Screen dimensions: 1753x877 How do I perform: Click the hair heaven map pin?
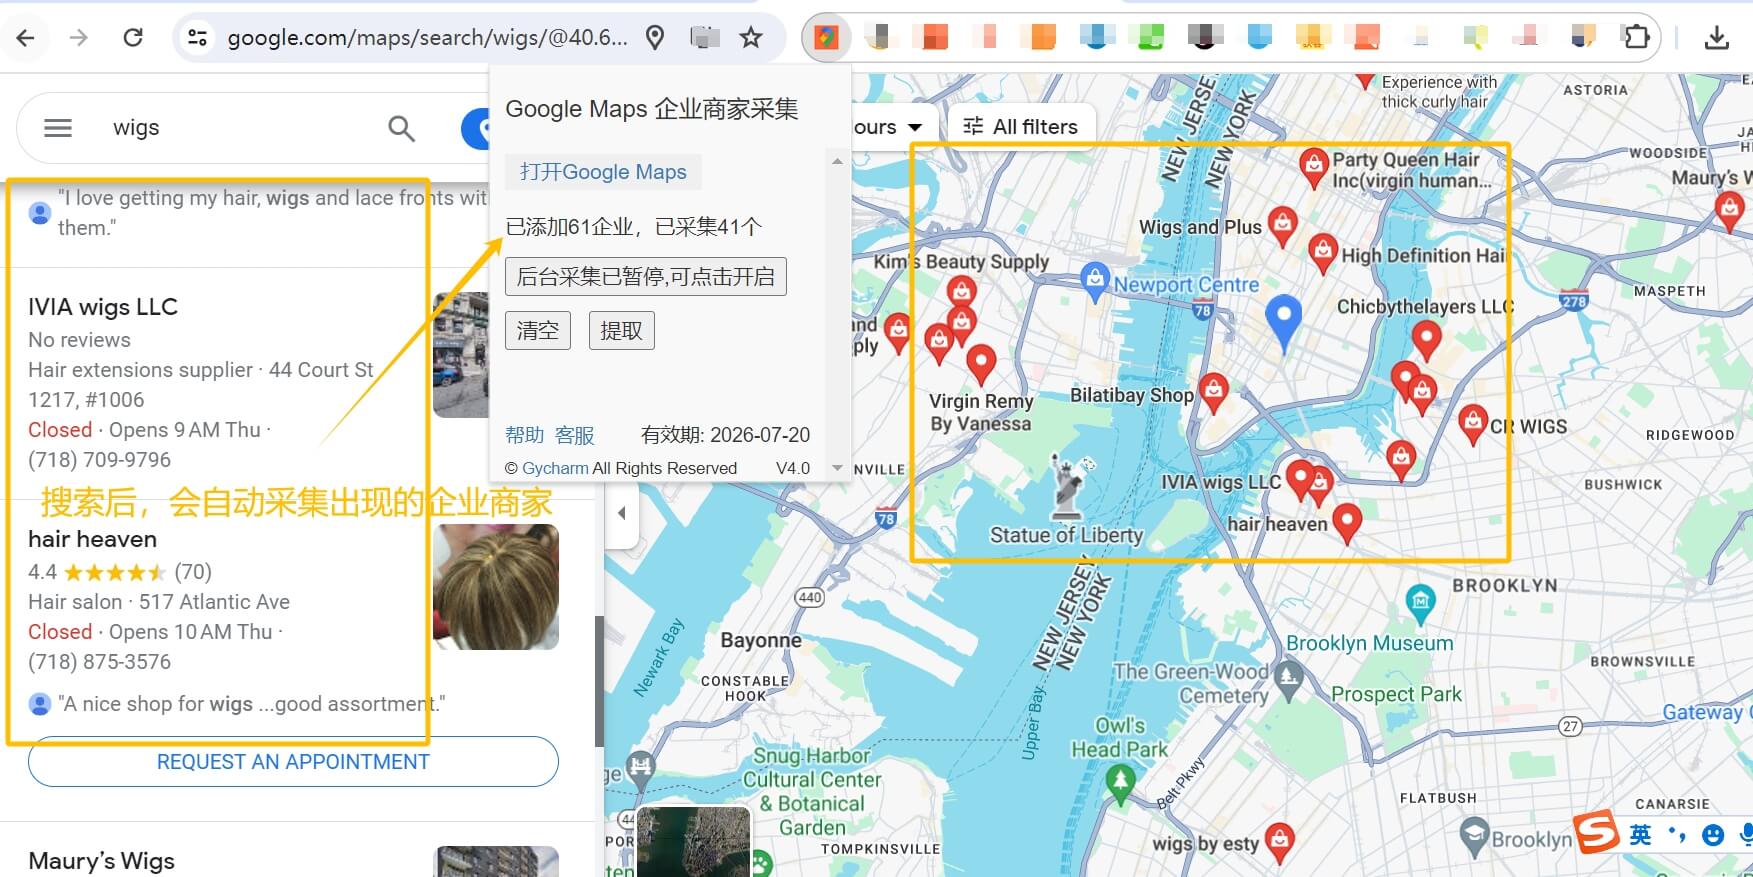coord(1347,522)
